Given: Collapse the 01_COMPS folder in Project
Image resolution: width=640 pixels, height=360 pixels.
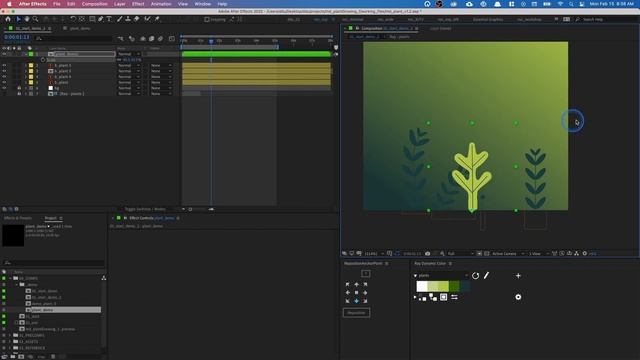Looking at the screenshot, I should click(x=10, y=278).
